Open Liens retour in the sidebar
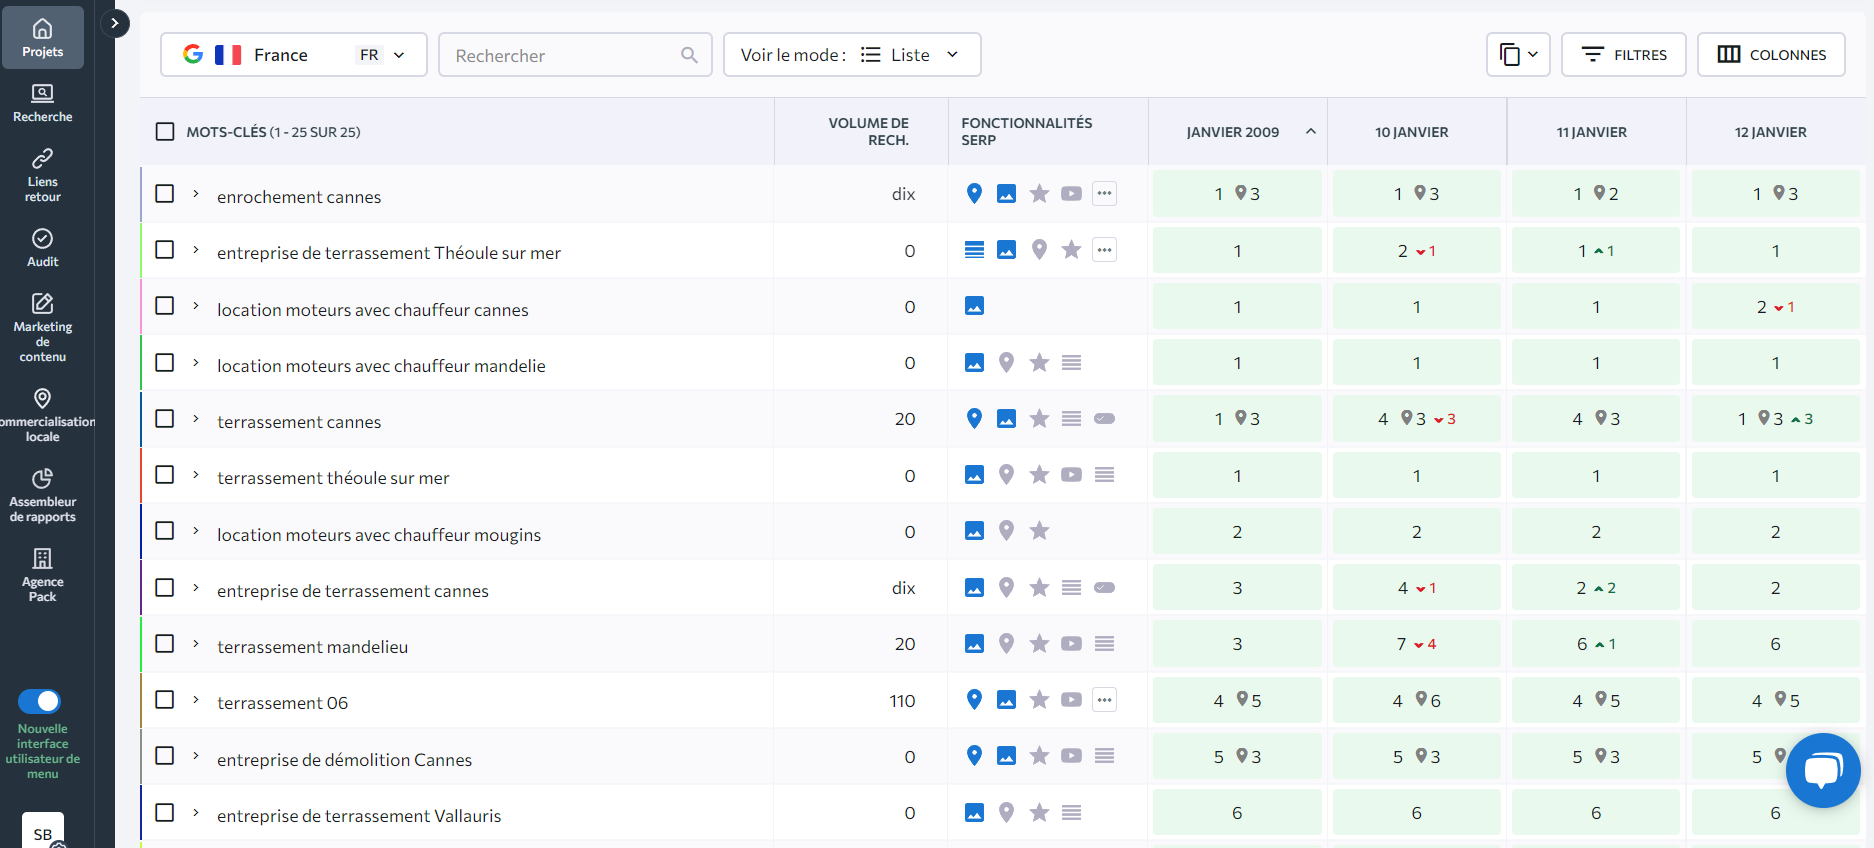The width and height of the screenshot is (1874, 848). point(42,175)
